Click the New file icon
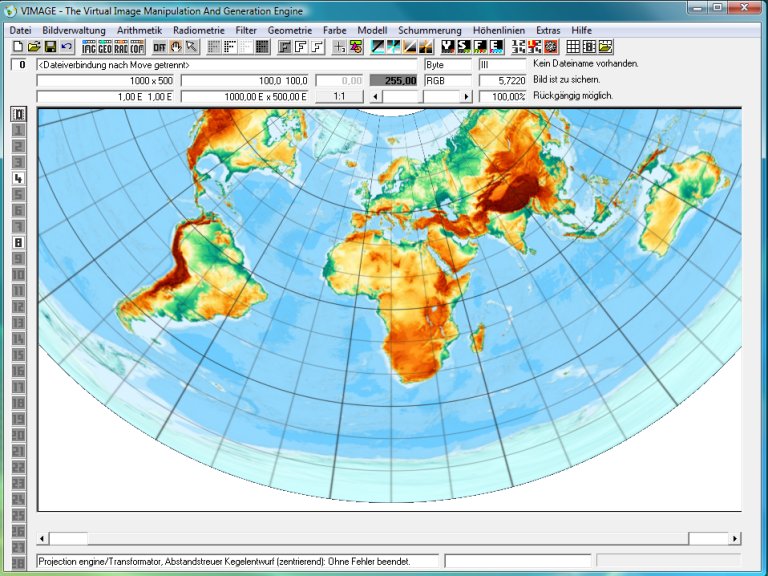This screenshot has height=576, width=768. pyautogui.click(x=17, y=47)
